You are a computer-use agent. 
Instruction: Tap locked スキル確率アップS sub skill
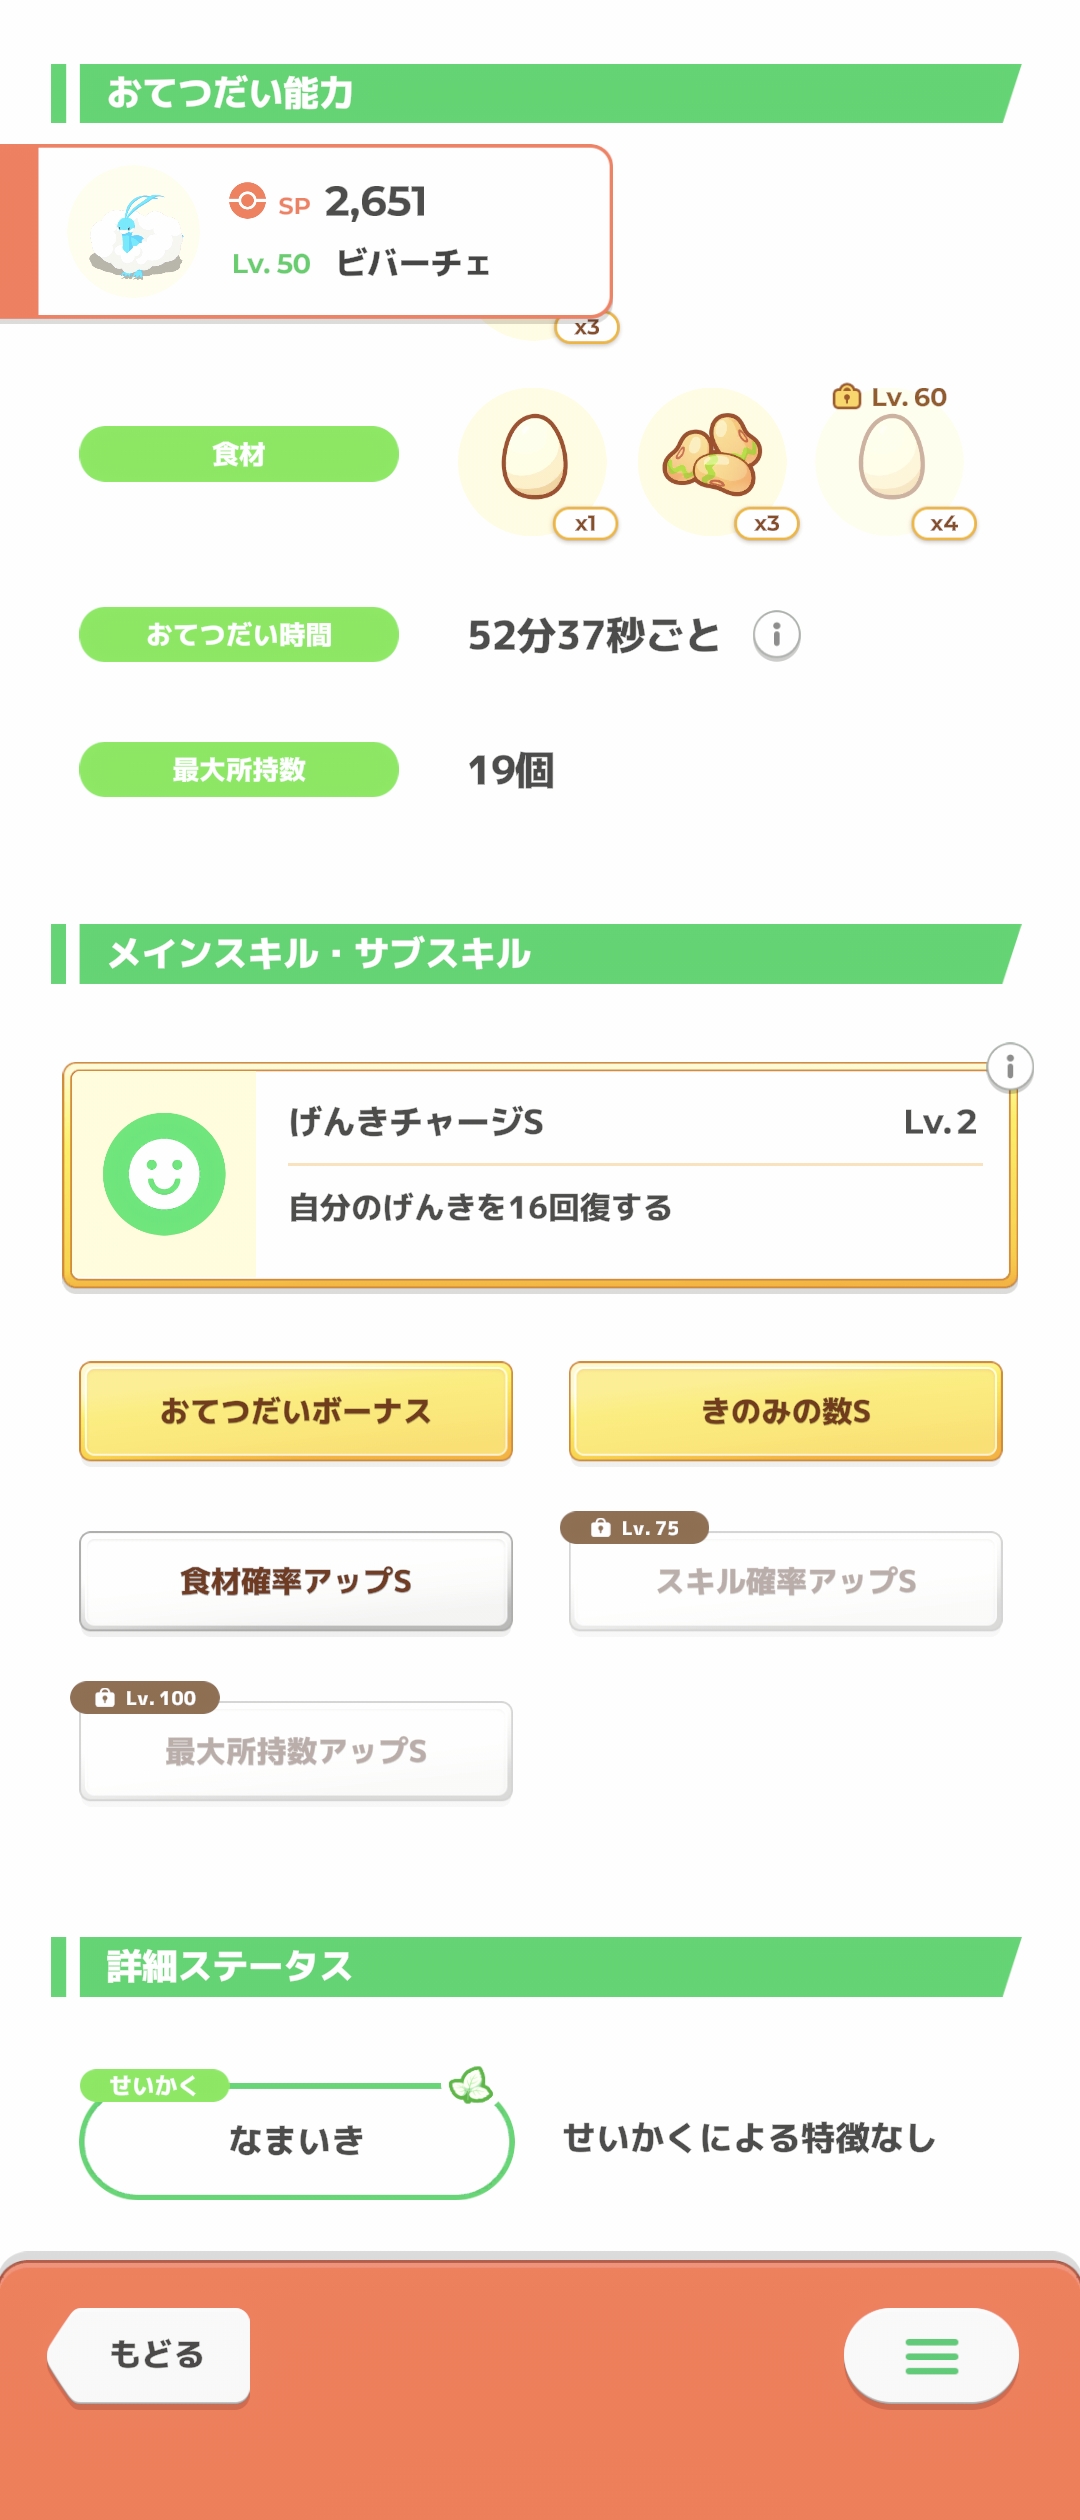point(786,1581)
